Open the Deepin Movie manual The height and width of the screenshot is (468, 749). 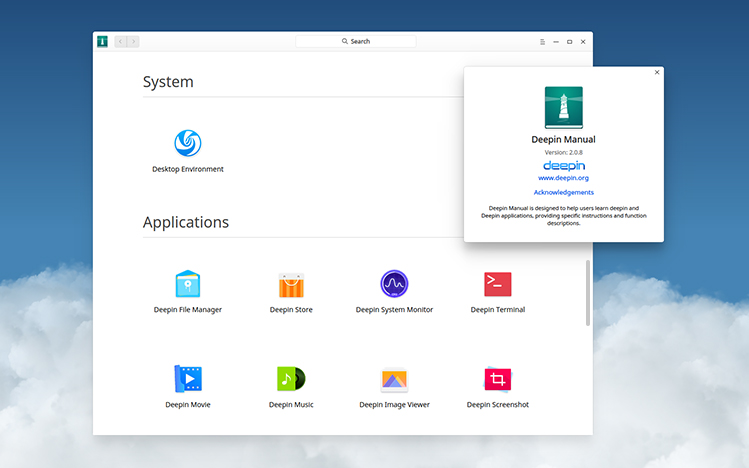point(188,379)
